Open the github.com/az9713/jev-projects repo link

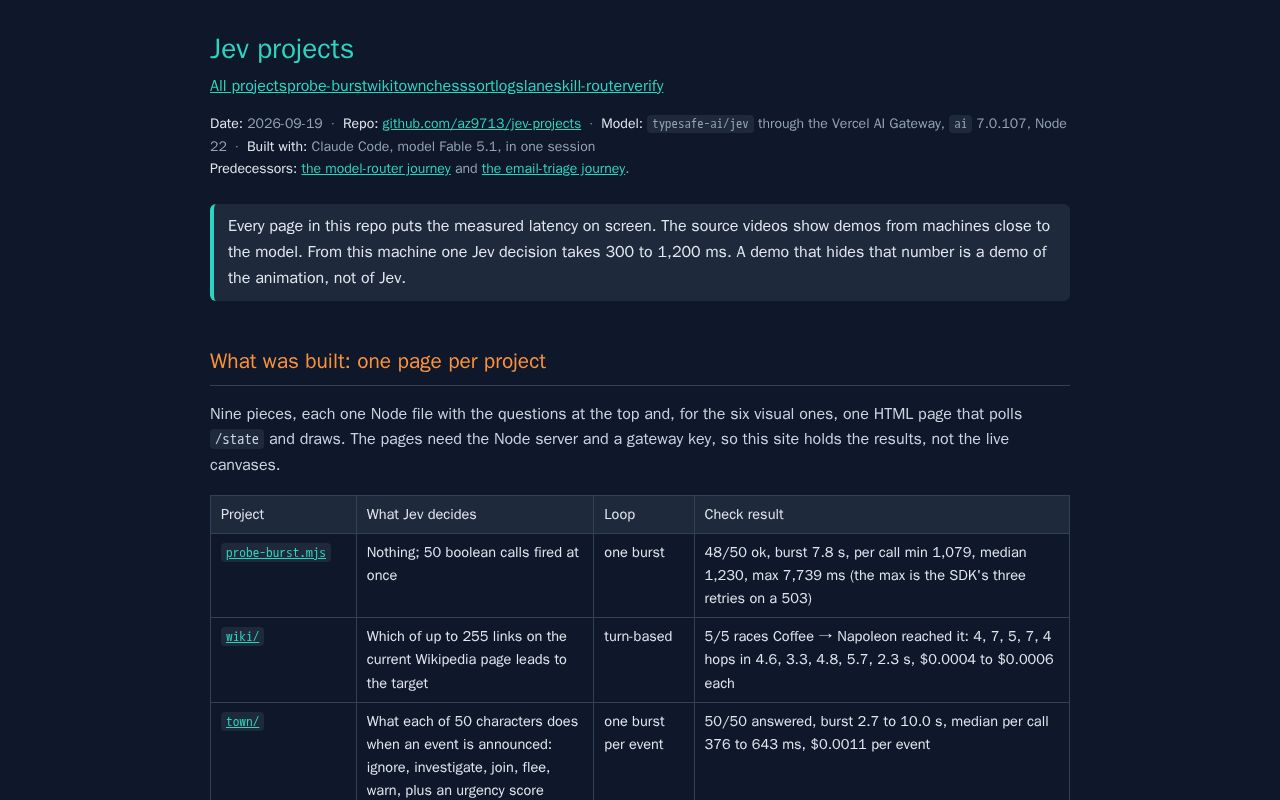[x=481, y=124]
